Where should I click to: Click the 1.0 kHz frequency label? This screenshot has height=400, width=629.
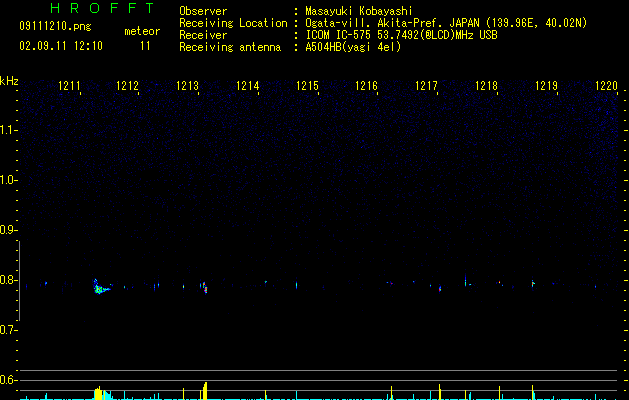(8, 180)
